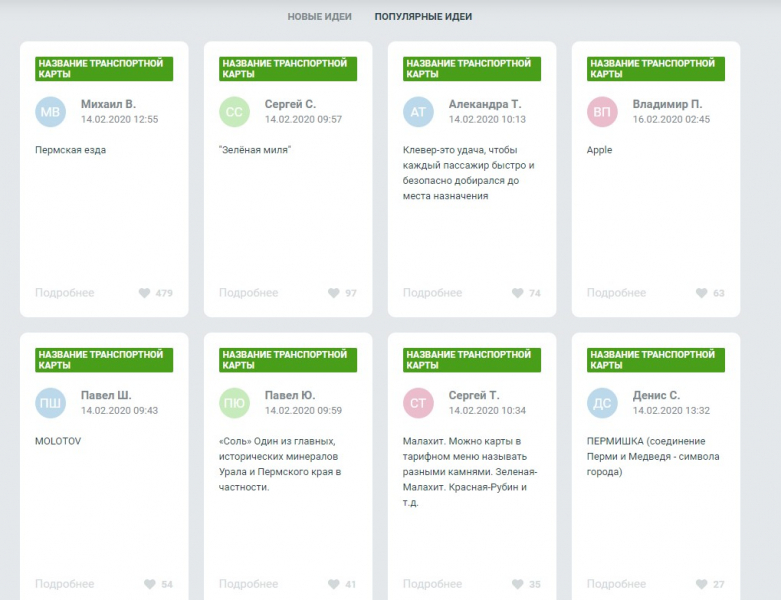This screenshot has width=781, height=600.
Task: Click heart icon on "Зелёная миля" card
Action: (x=333, y=293)
